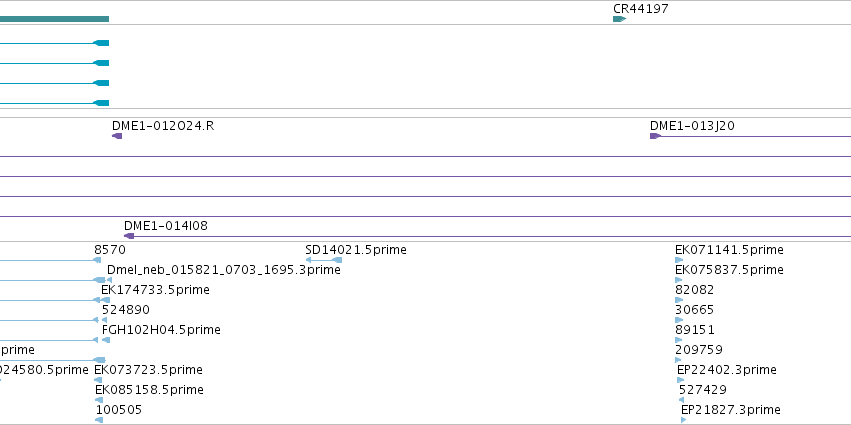
Task: Click the CR44197 gene feature arrow
Action: pyautogui.click(x=619, y=19)
